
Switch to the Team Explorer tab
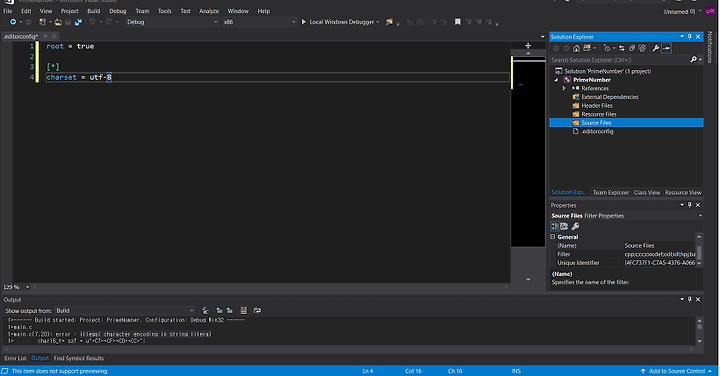click(610, 192)
